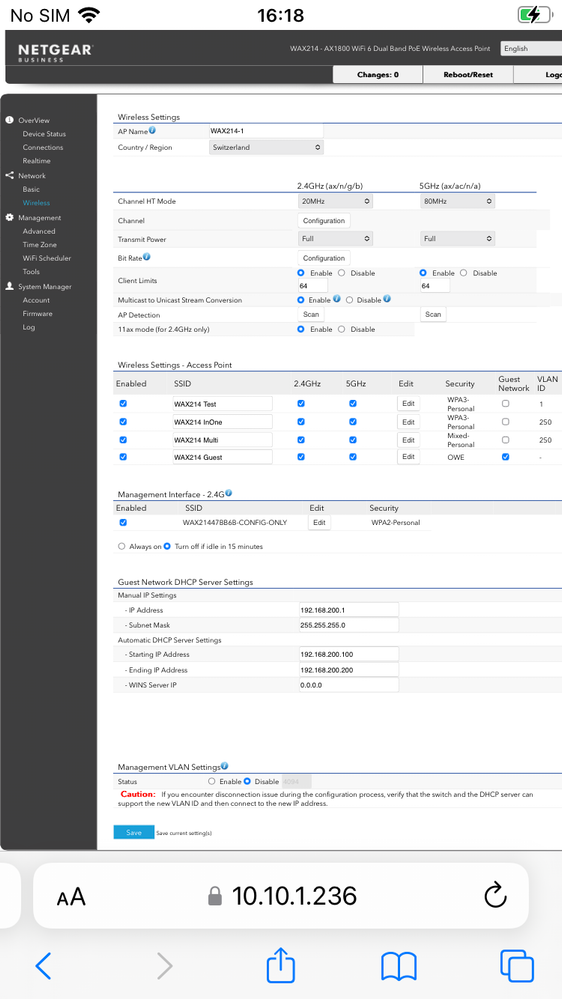The image size is (562, 999).
Task: Click info icon beside Bit Rate
Action: (x=147, y=257)
